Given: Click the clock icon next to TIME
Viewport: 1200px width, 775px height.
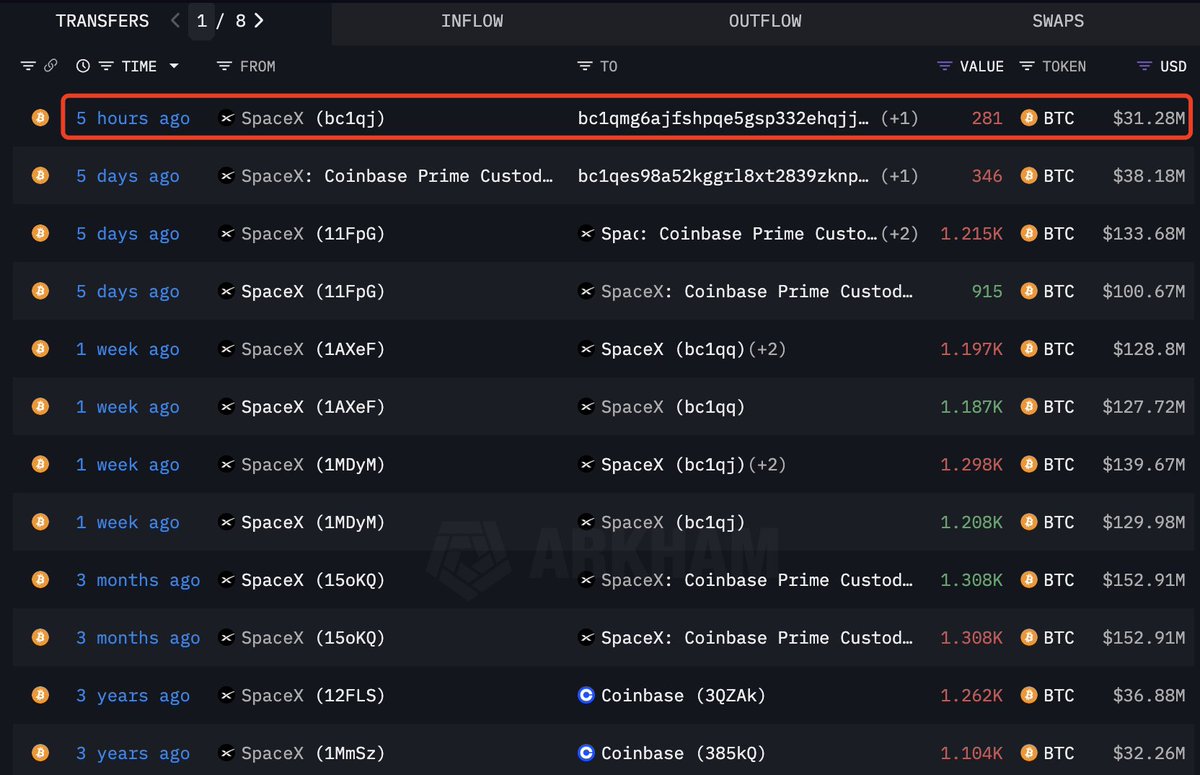Looking at the screenshot, I should pos(81,65).
